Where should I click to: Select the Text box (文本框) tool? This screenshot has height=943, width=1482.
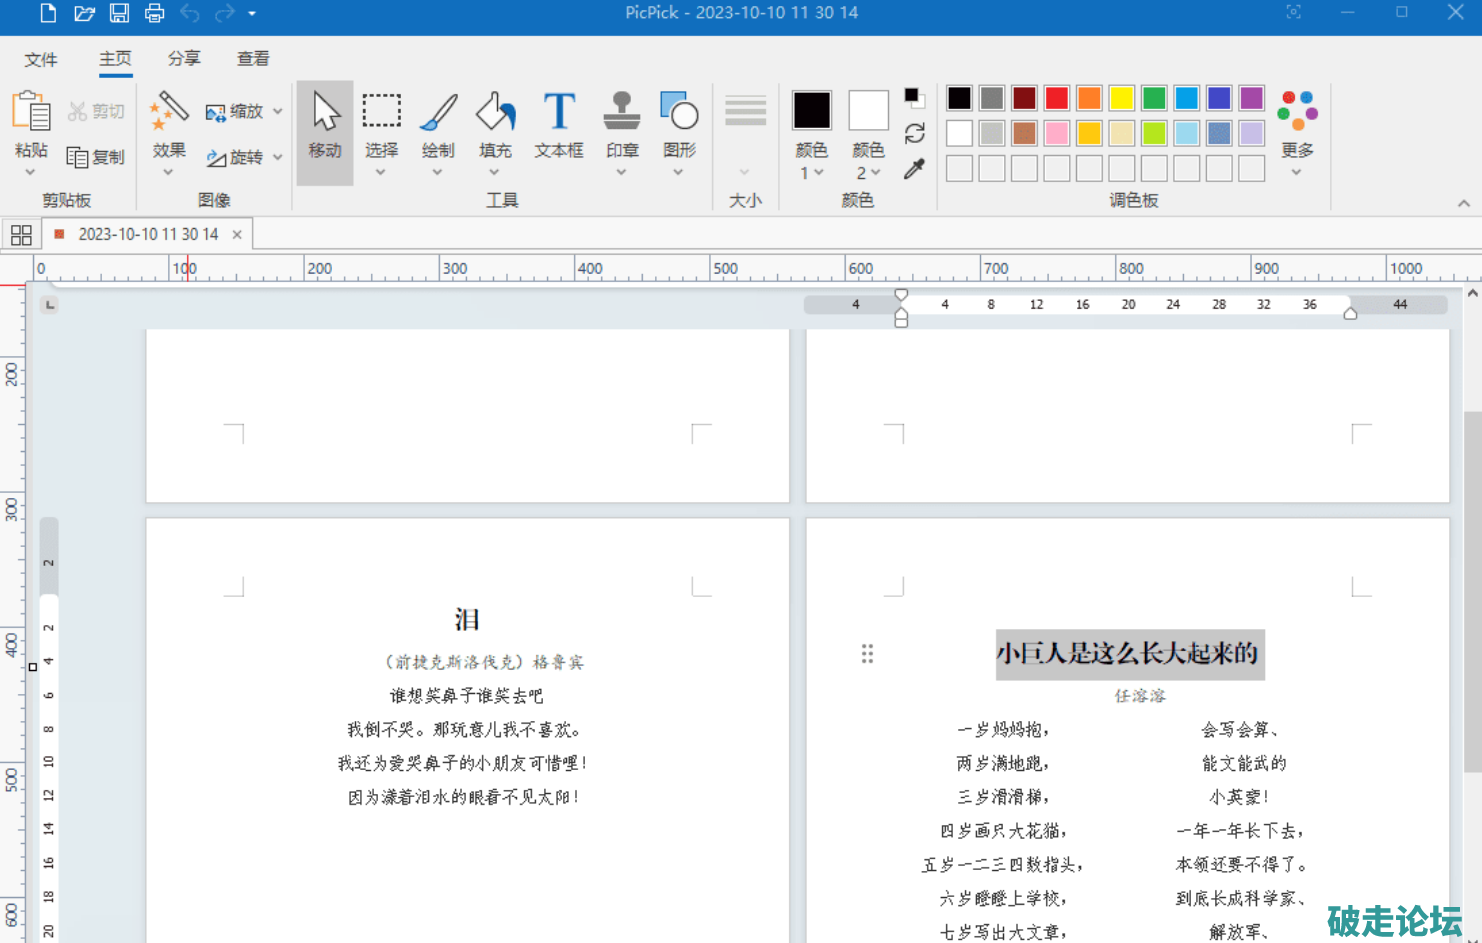pyautogui.click(x=558, y=125)
